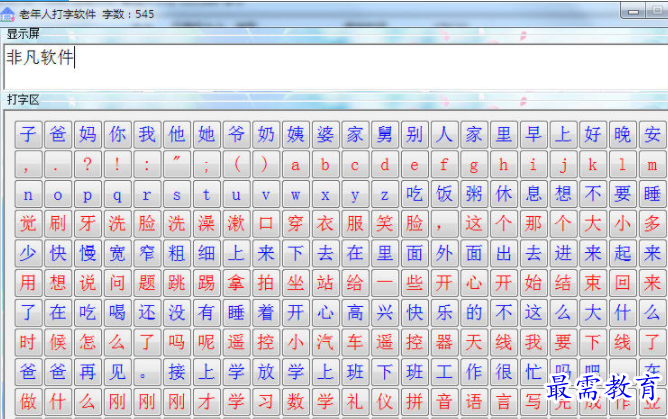
Task: Select the 细 character key
Action: click(207, 253)
